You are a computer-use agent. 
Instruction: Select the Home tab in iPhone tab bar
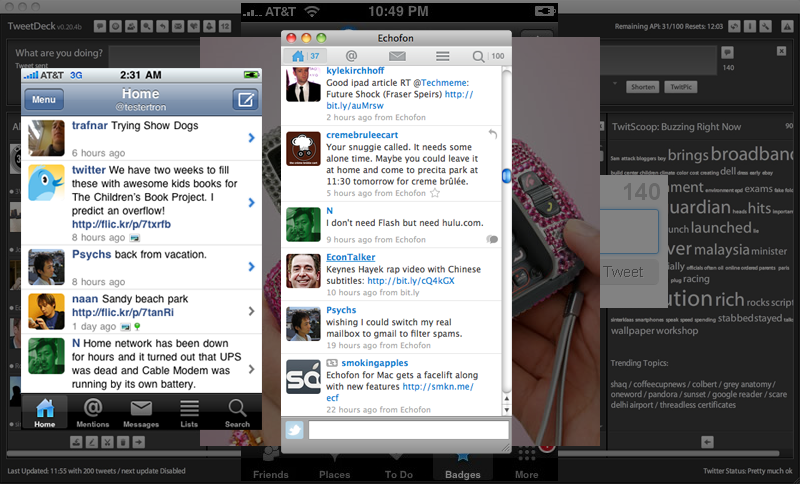pyautogui.click(x=45, y=412)
